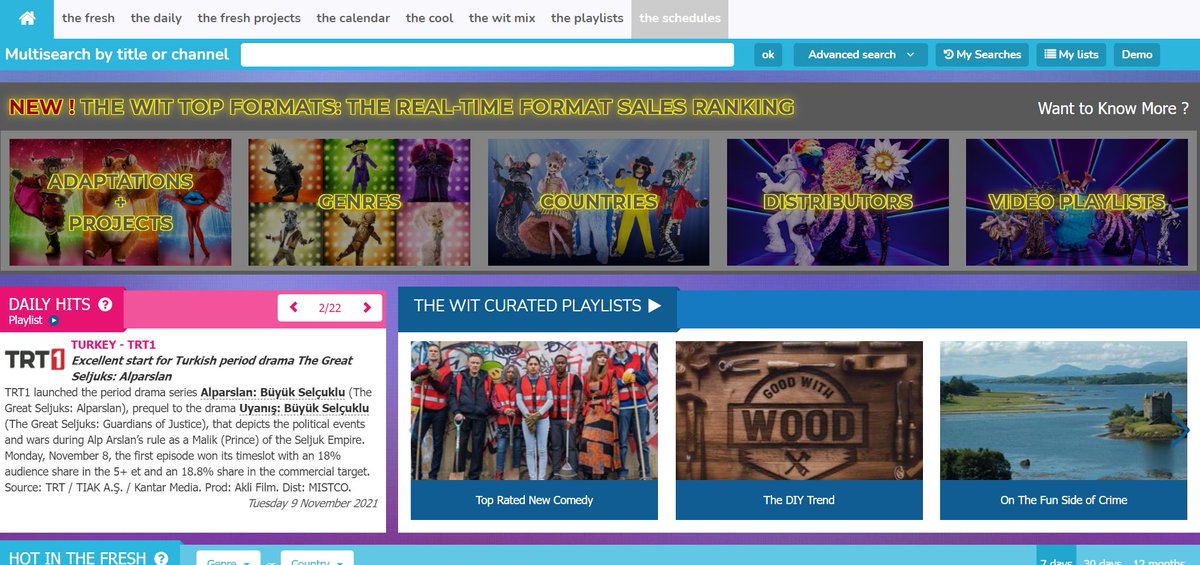Image resolution: width=1200 pixels, height=565 pixels.
Task: Play the WIT Curated Playlists
Action: (655, 306)
